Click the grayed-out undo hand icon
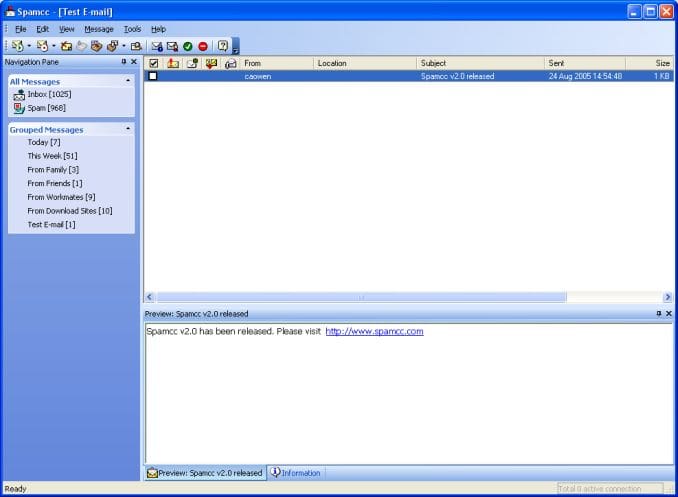 [81, 46]
